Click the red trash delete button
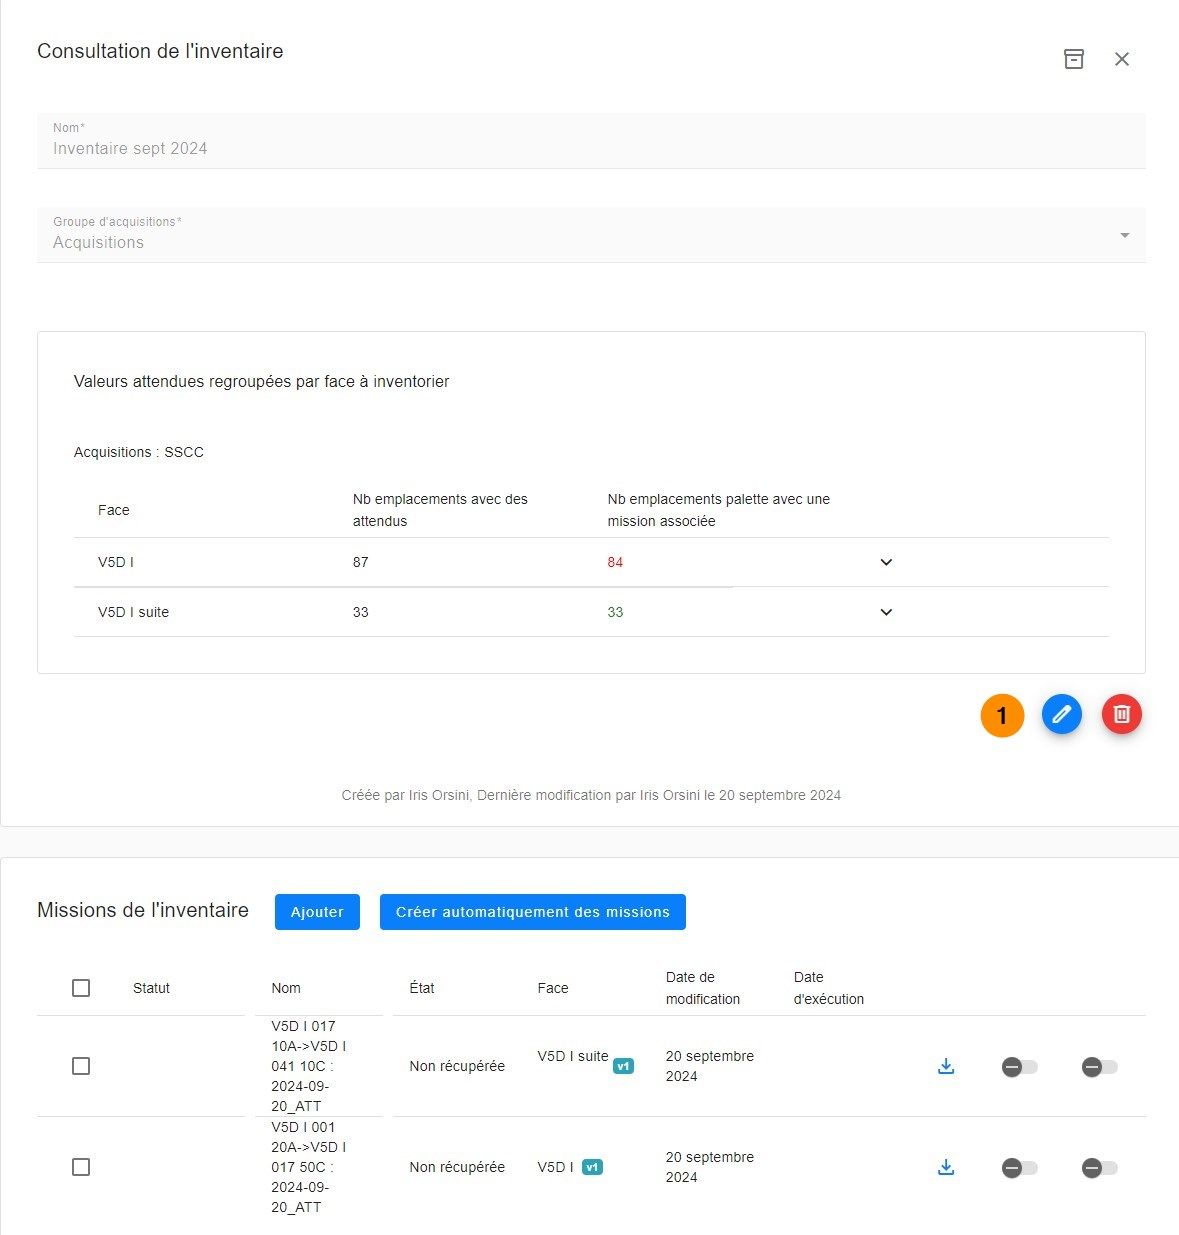 (1122, 714)
